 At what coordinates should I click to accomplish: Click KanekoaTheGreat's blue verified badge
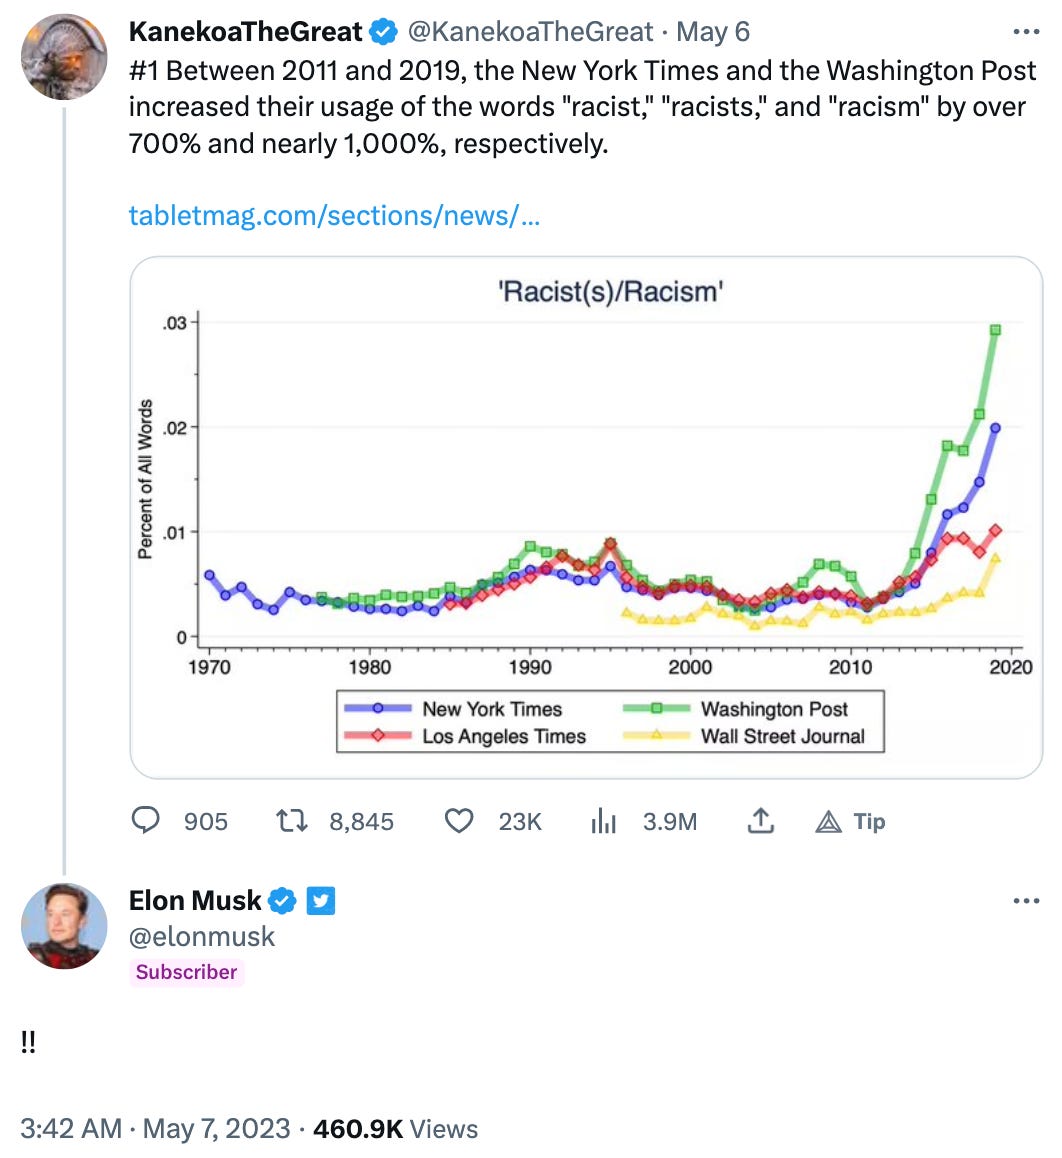point(383,32)
